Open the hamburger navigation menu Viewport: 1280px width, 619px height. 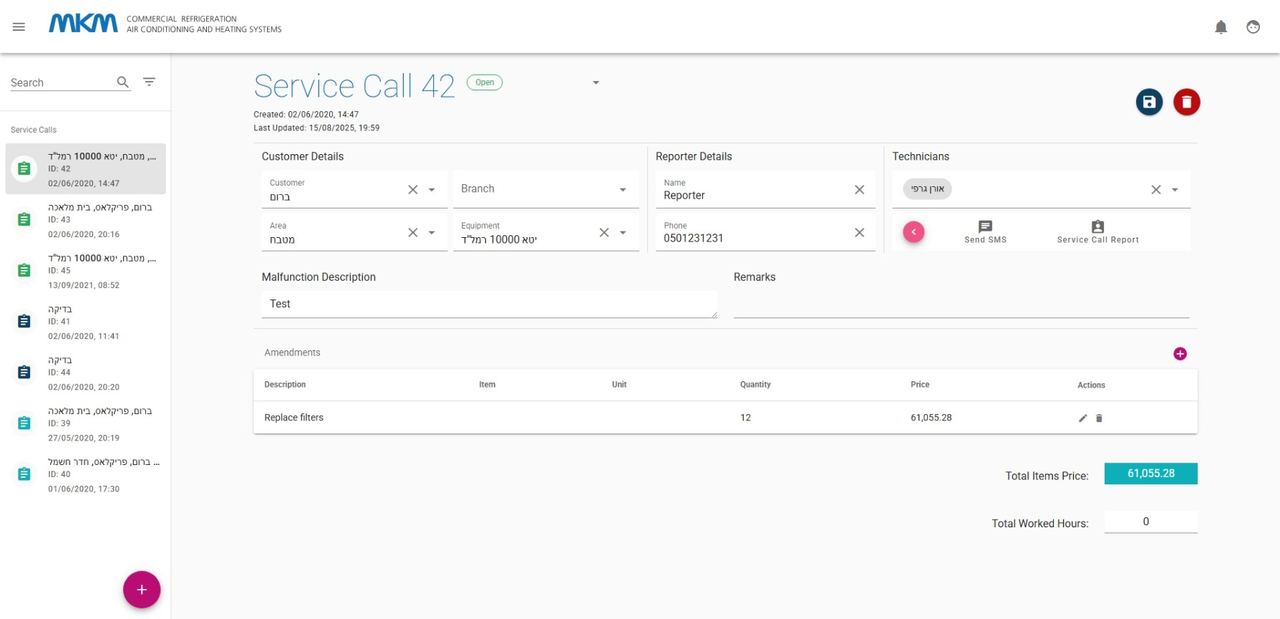click(x=18, y=27)
